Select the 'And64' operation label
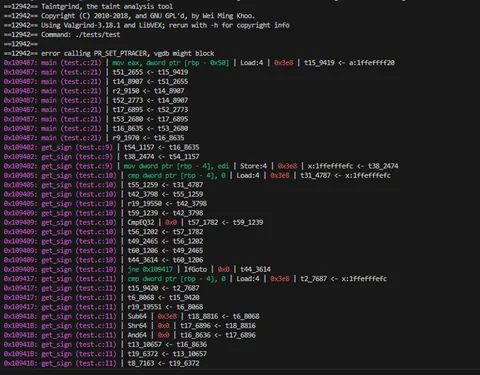 pyautogui.click(x=137, y=335)
